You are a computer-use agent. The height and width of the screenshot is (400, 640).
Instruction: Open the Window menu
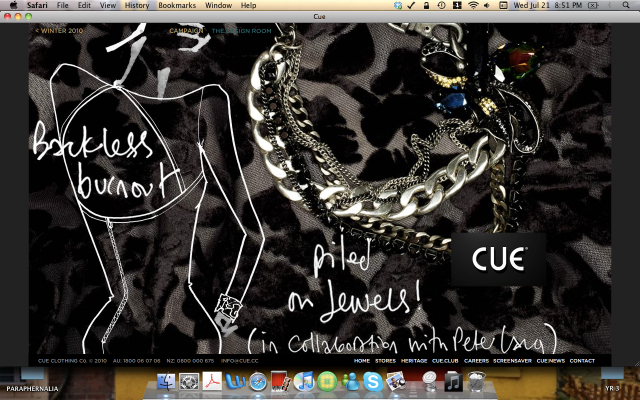pyautogui.click(x=218, y=5)
